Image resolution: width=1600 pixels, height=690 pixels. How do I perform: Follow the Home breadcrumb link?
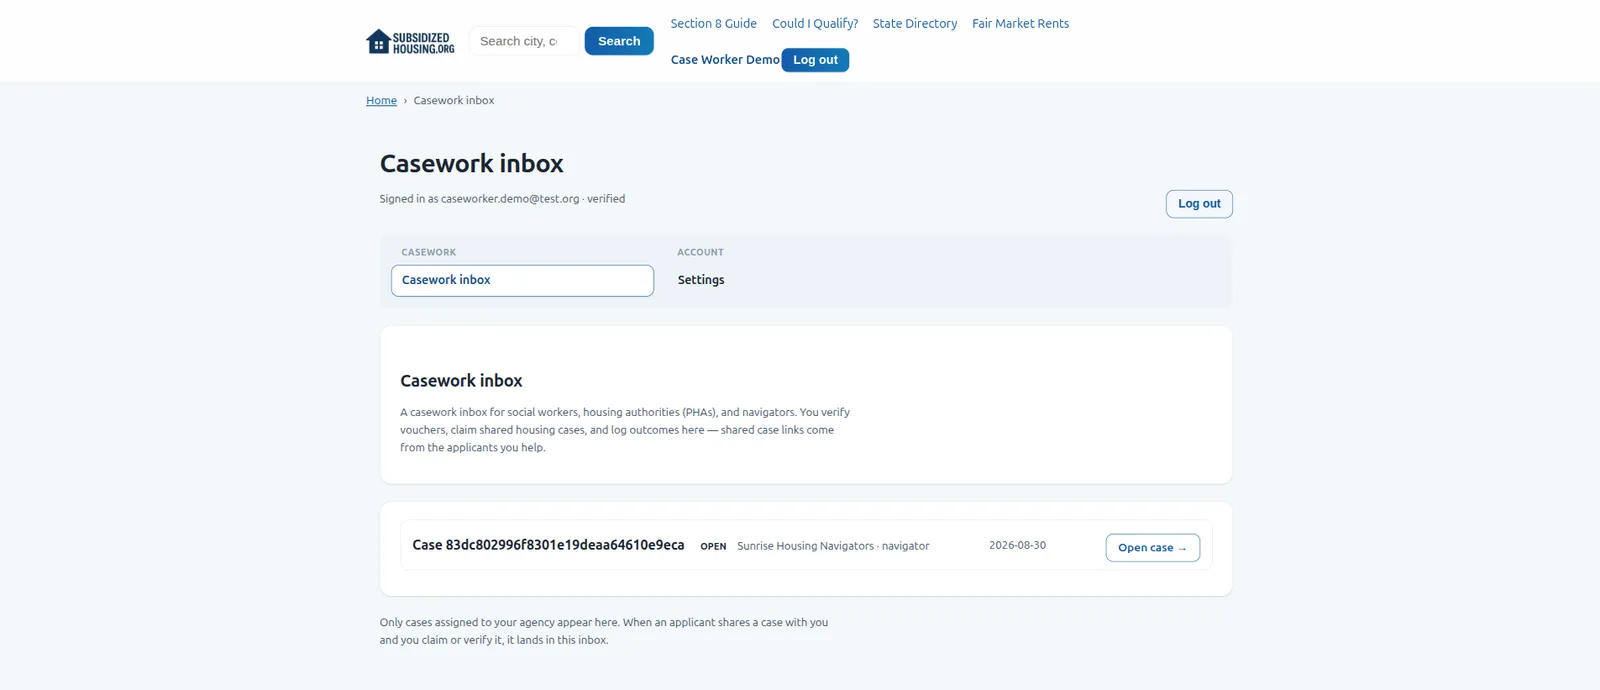point(381,100)
